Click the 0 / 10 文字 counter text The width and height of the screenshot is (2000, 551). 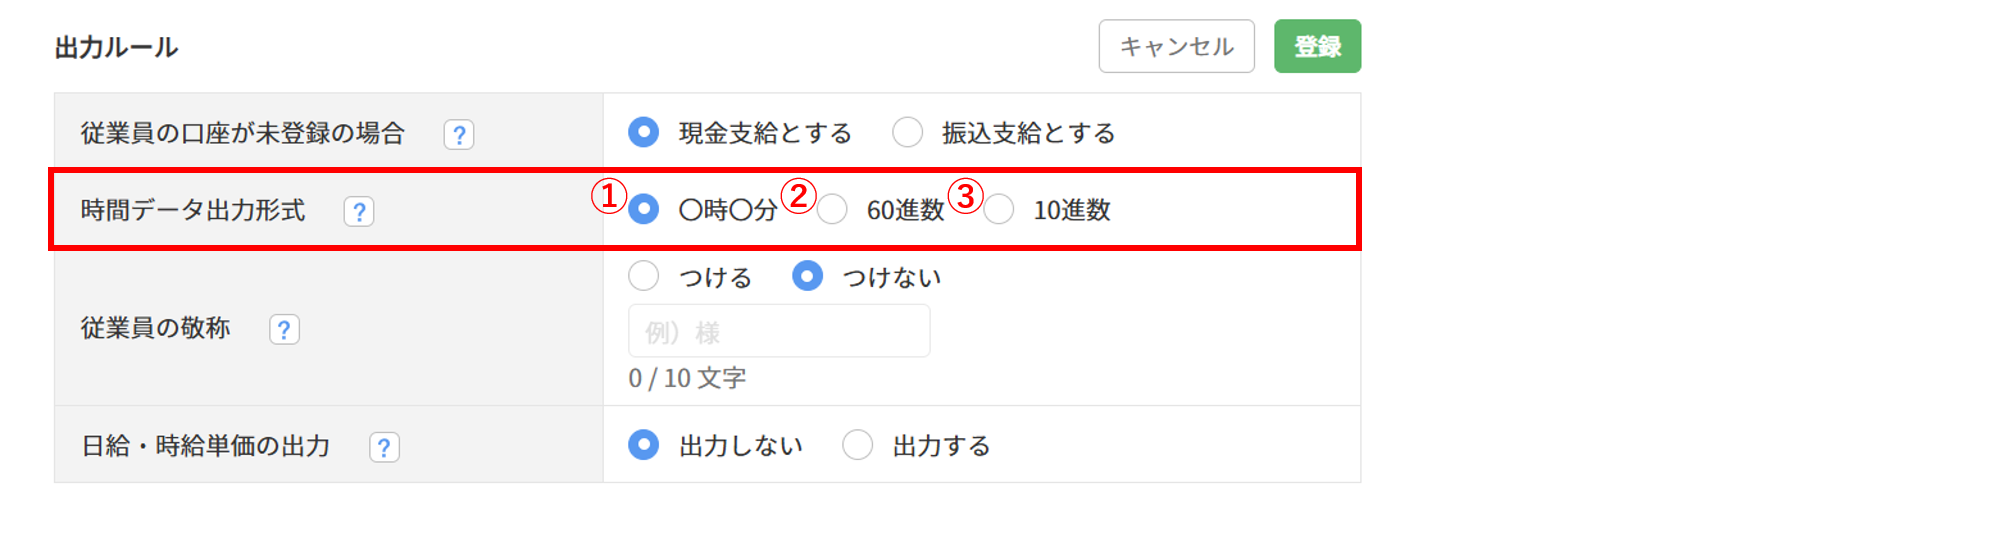tap(687, 378)
